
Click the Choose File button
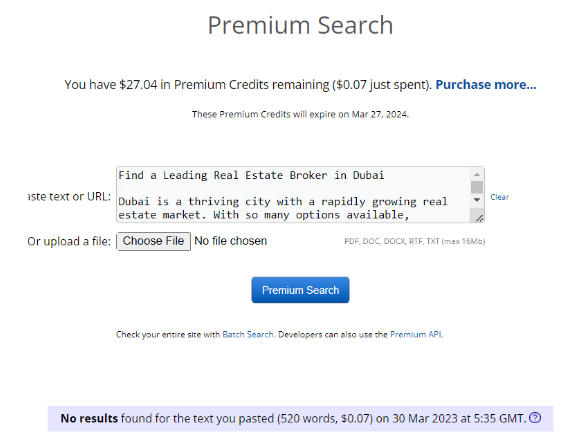pyautogui.click(x=153, y=241)
